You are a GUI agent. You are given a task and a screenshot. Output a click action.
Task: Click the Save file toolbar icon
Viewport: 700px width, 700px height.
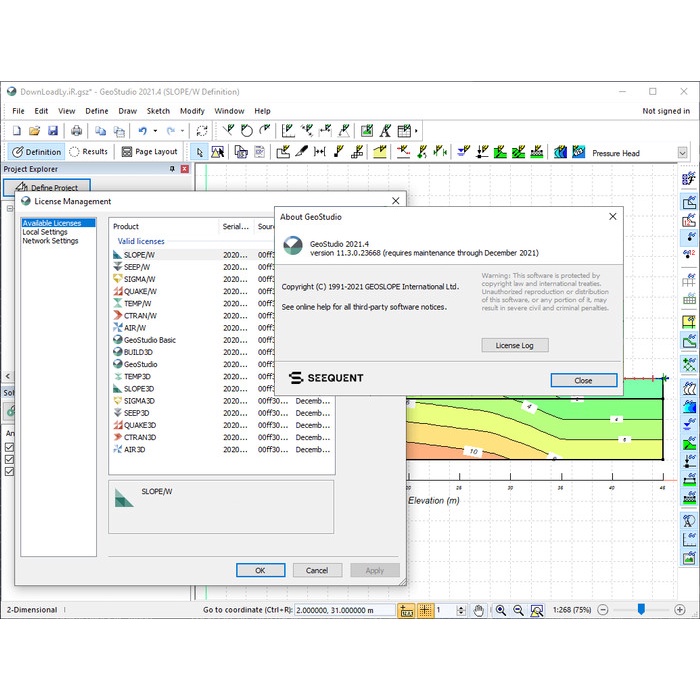[53, 131]
